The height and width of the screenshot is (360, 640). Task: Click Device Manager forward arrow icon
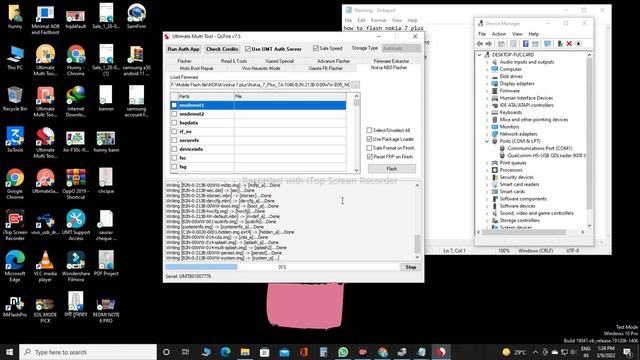489,44
